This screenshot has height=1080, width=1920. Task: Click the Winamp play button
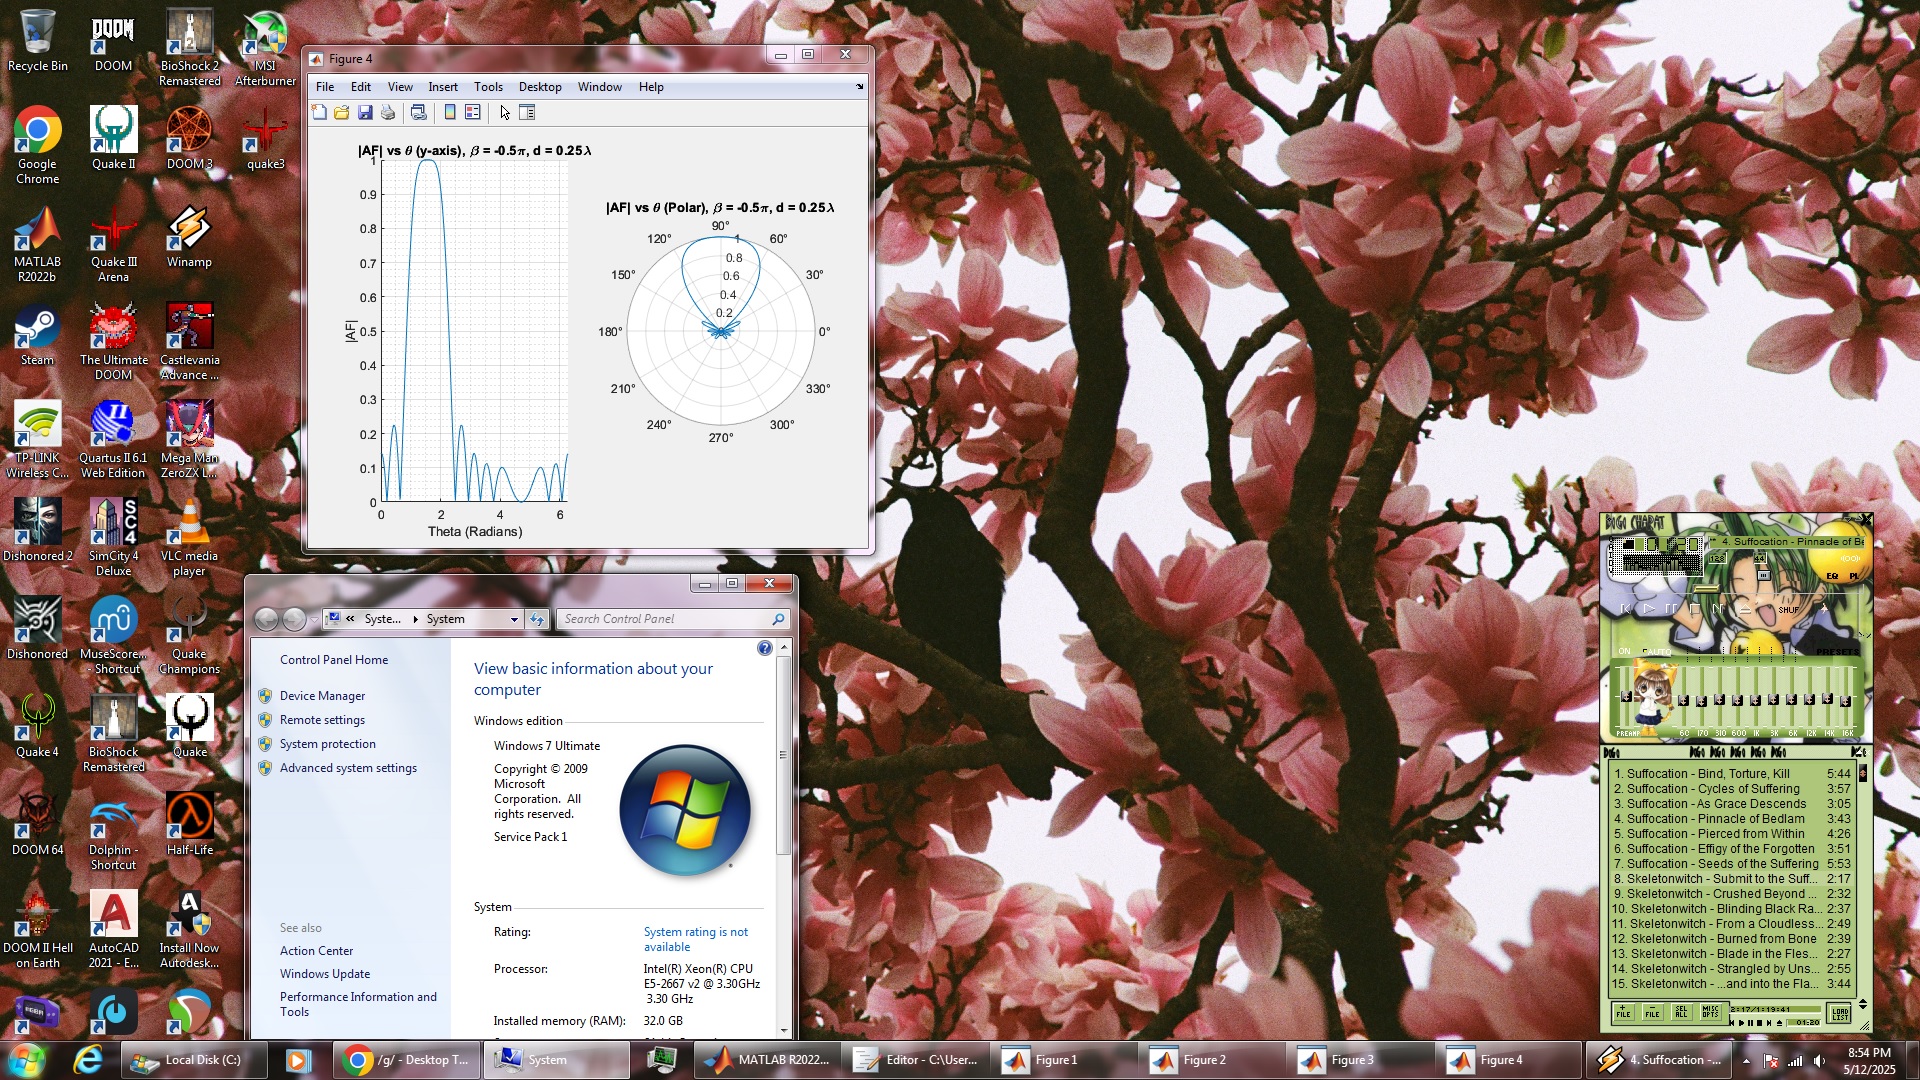(1649, 609)
